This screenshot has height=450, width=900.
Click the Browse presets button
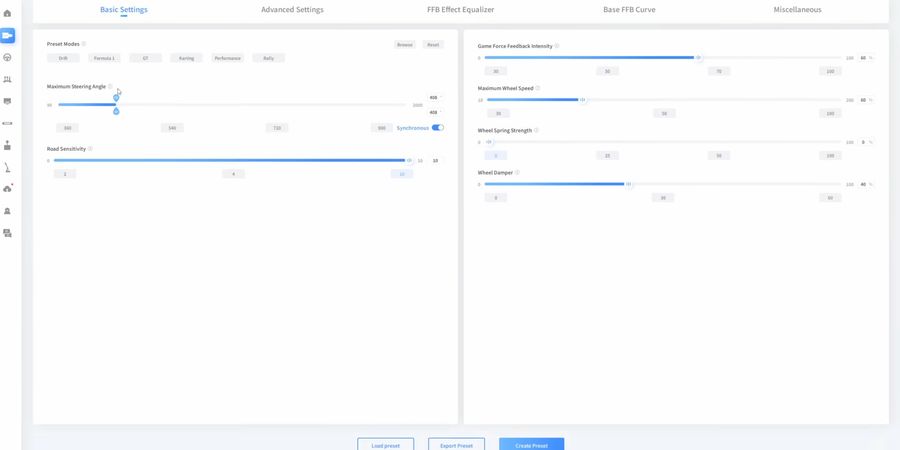[404, 45]
